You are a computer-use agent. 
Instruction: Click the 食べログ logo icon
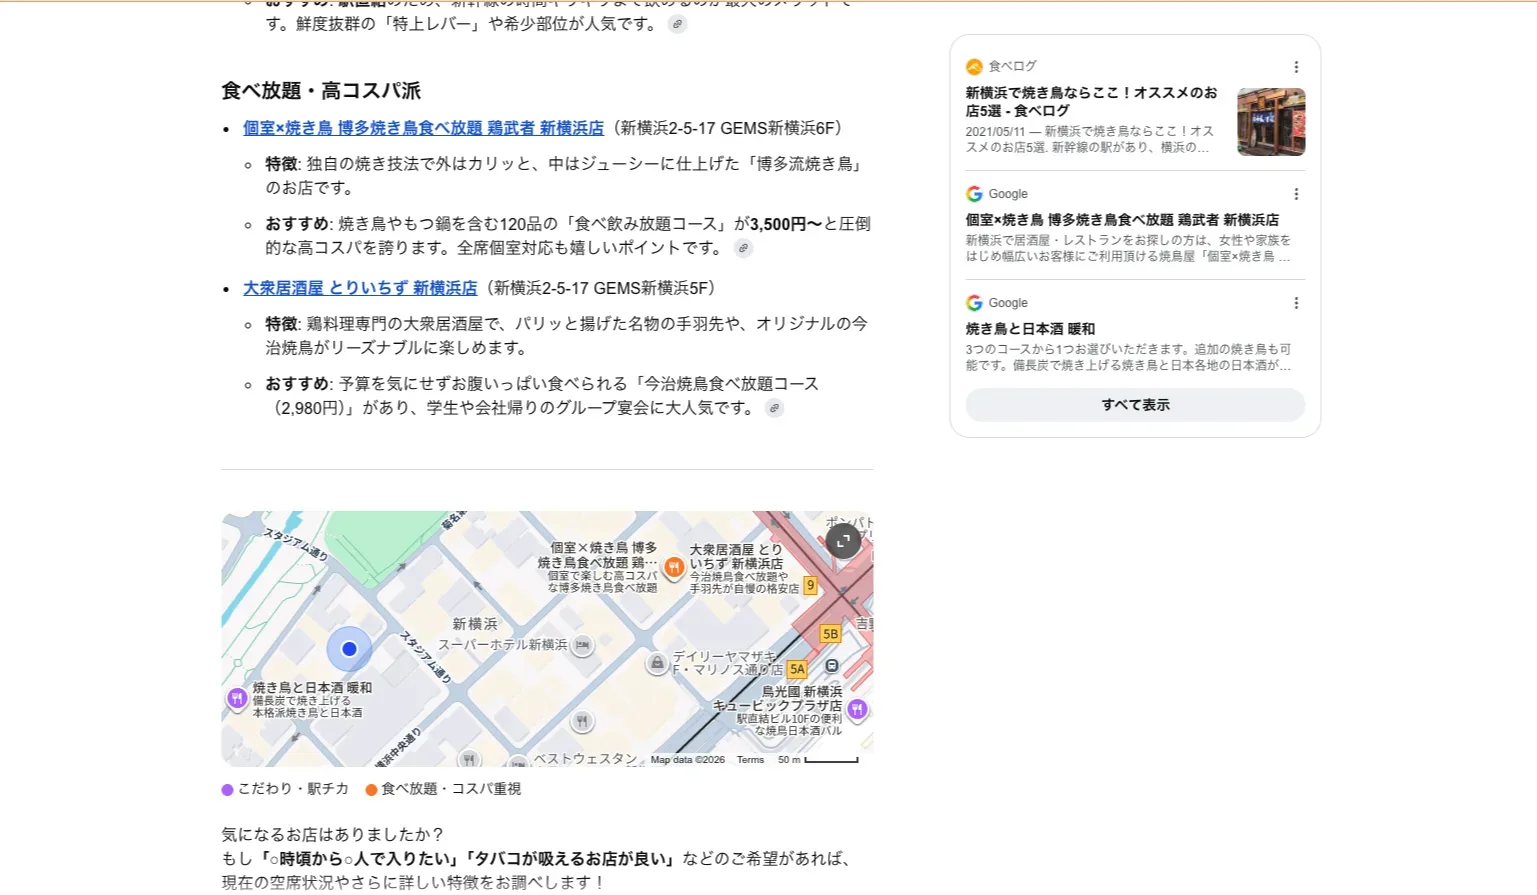[x=974, y=67]
